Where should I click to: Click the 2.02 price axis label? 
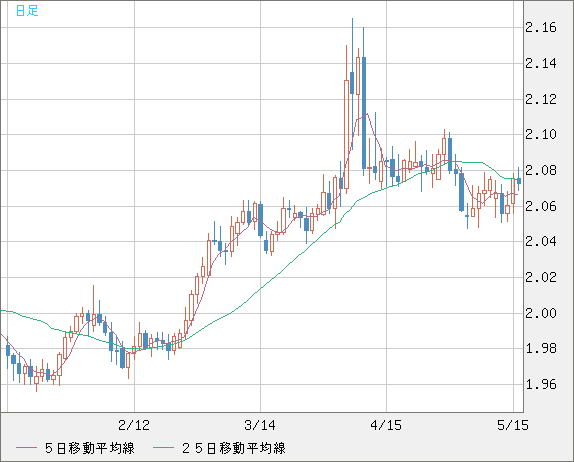(541, 277)
